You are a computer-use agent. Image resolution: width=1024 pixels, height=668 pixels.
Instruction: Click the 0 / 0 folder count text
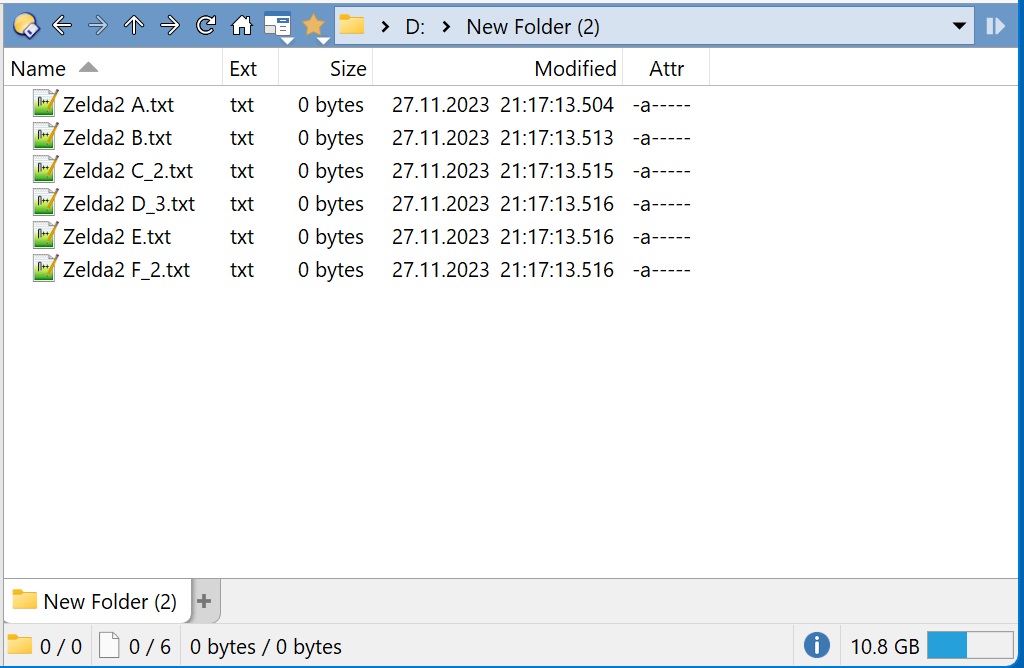(61, 646)
